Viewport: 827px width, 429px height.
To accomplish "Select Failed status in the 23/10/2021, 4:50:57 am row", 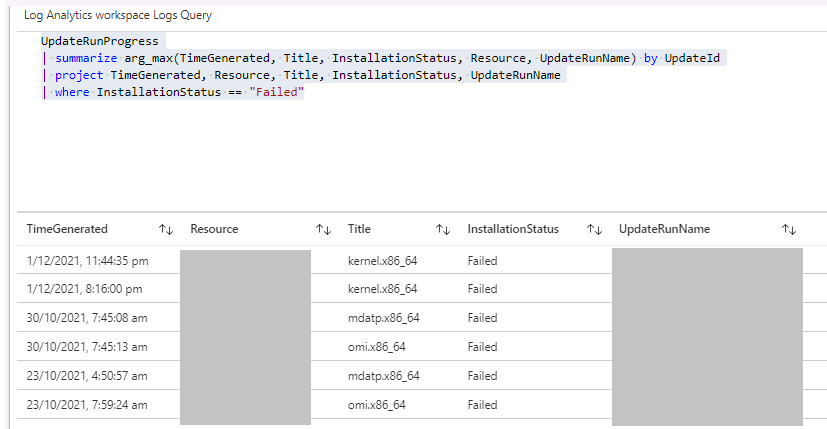I will (482, 376).
